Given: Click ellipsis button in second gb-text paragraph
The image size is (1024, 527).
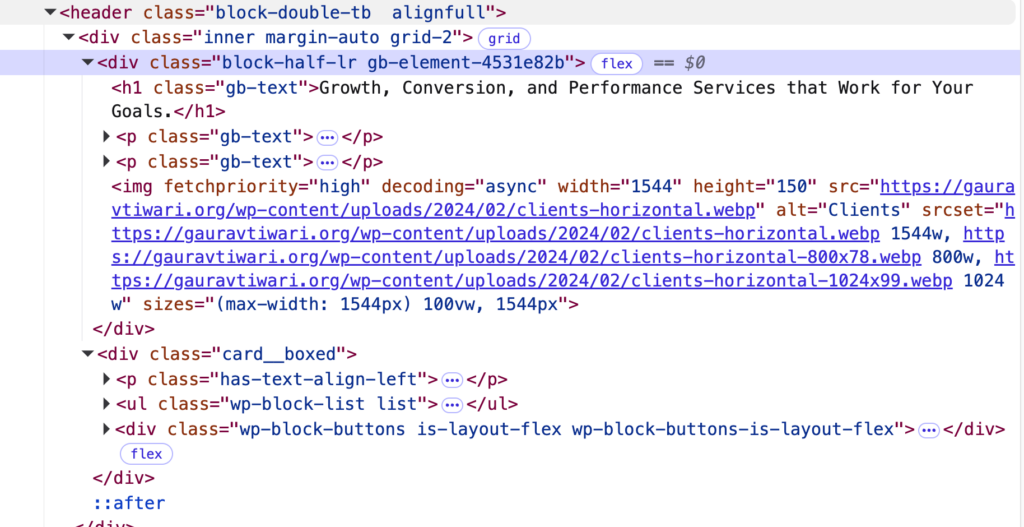Looking at the screenshot, I should click(327, 162).
